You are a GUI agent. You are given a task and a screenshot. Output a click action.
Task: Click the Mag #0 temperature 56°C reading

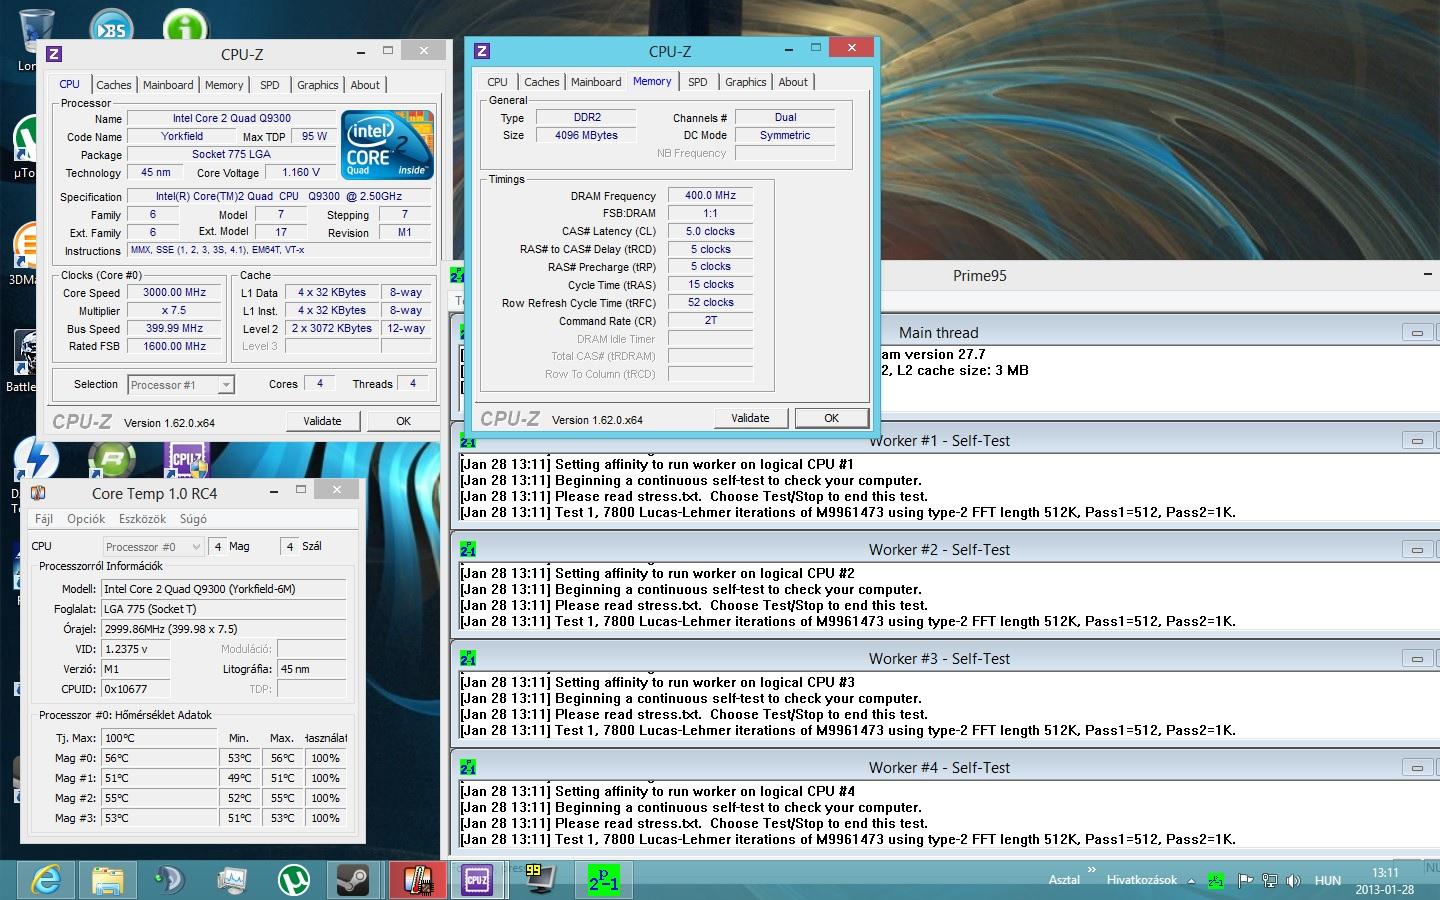pos(159,758)
